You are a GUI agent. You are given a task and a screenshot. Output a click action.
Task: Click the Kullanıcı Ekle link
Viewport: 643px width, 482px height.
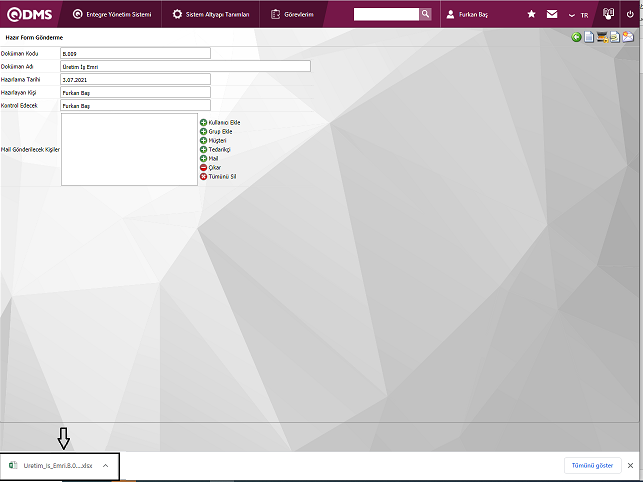tap(224, 122)
